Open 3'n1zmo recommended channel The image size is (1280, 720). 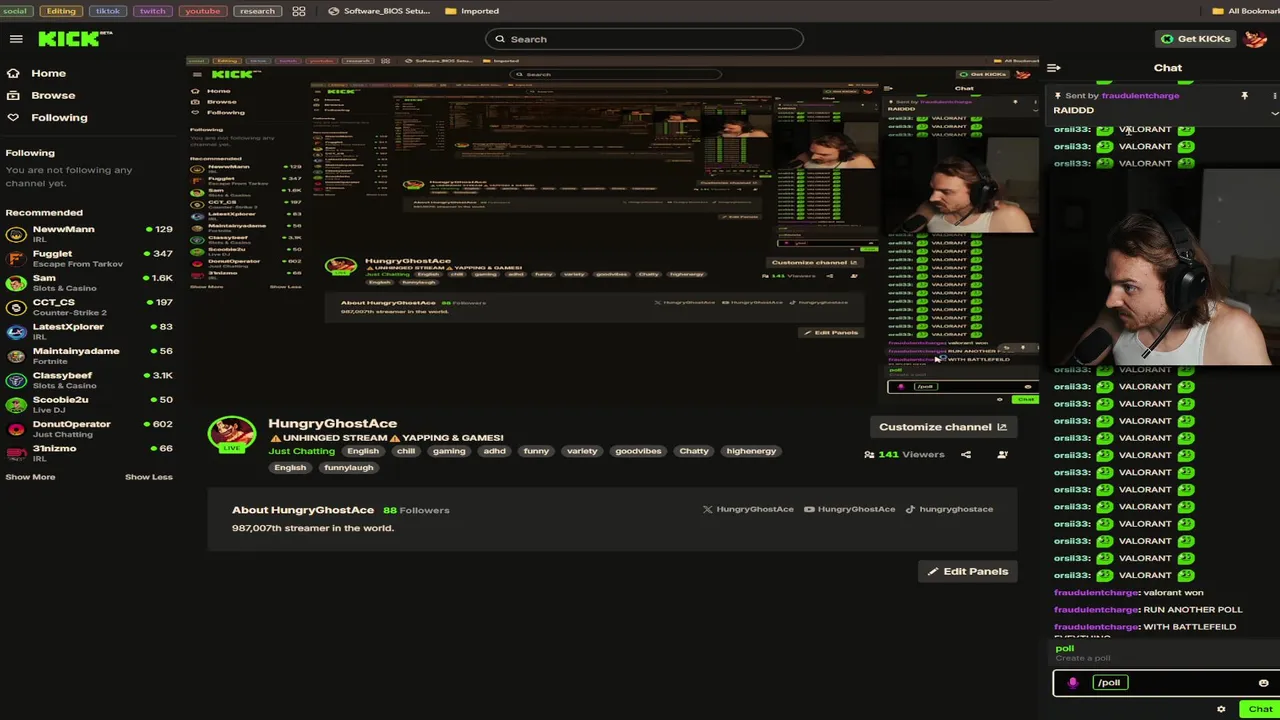(89, 453)
